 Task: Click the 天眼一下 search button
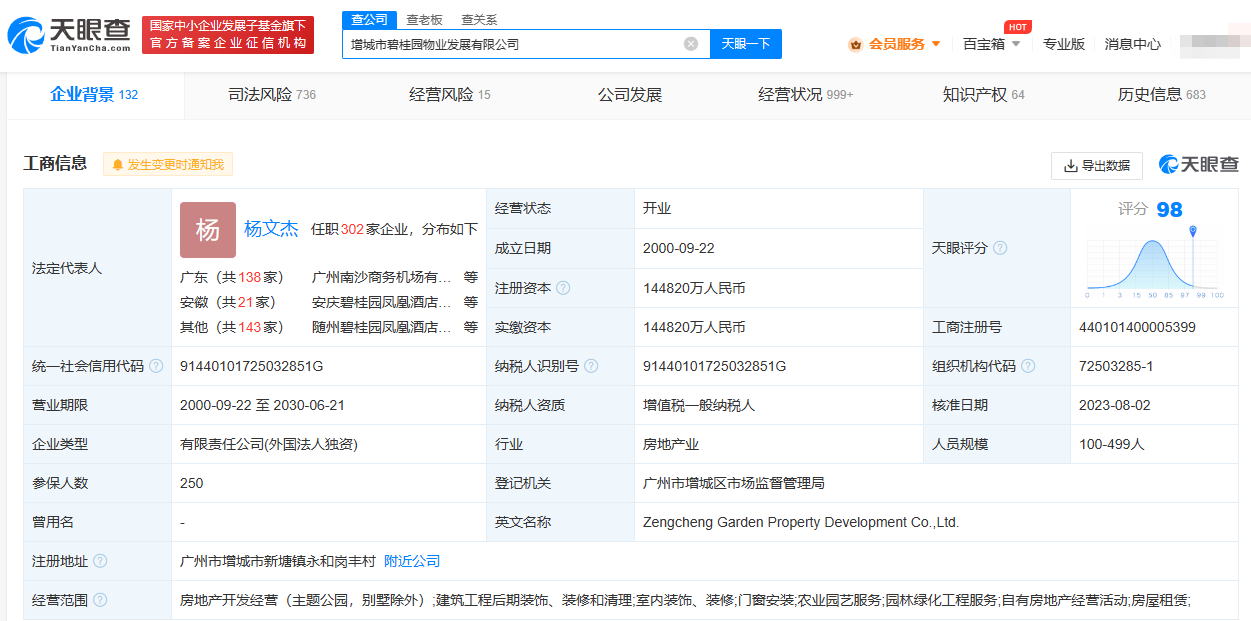pos(746,44)
